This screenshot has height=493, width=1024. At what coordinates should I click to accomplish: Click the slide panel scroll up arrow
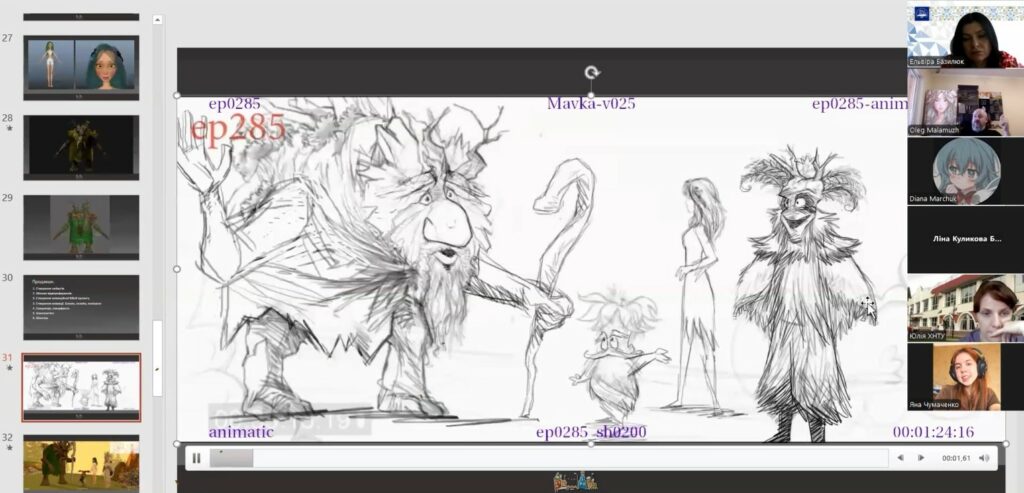[157, 20]
